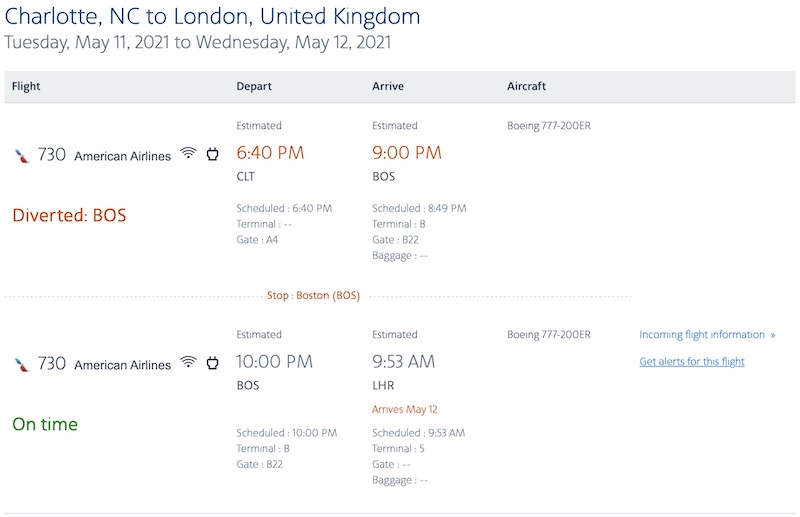Click the power outlet icon on first flight

212,154
